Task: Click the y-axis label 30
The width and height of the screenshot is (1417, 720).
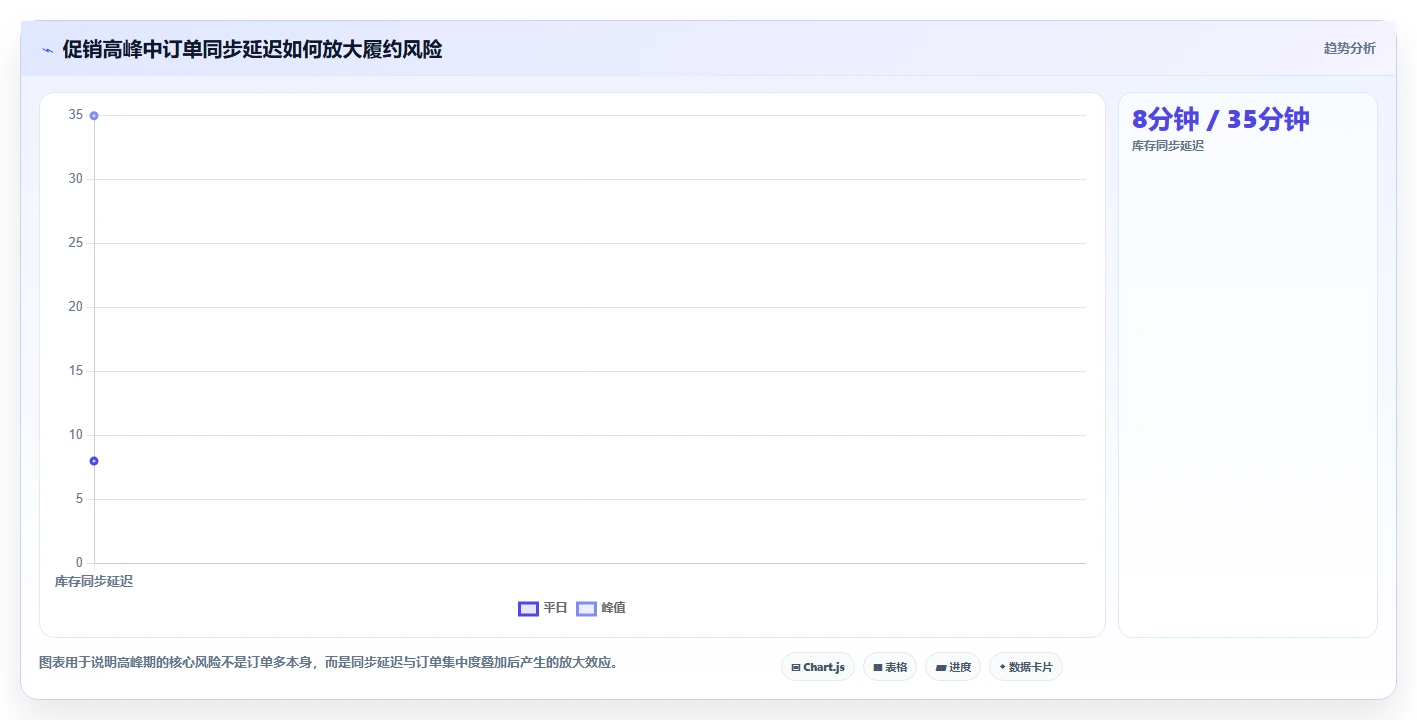Action: 76,179
